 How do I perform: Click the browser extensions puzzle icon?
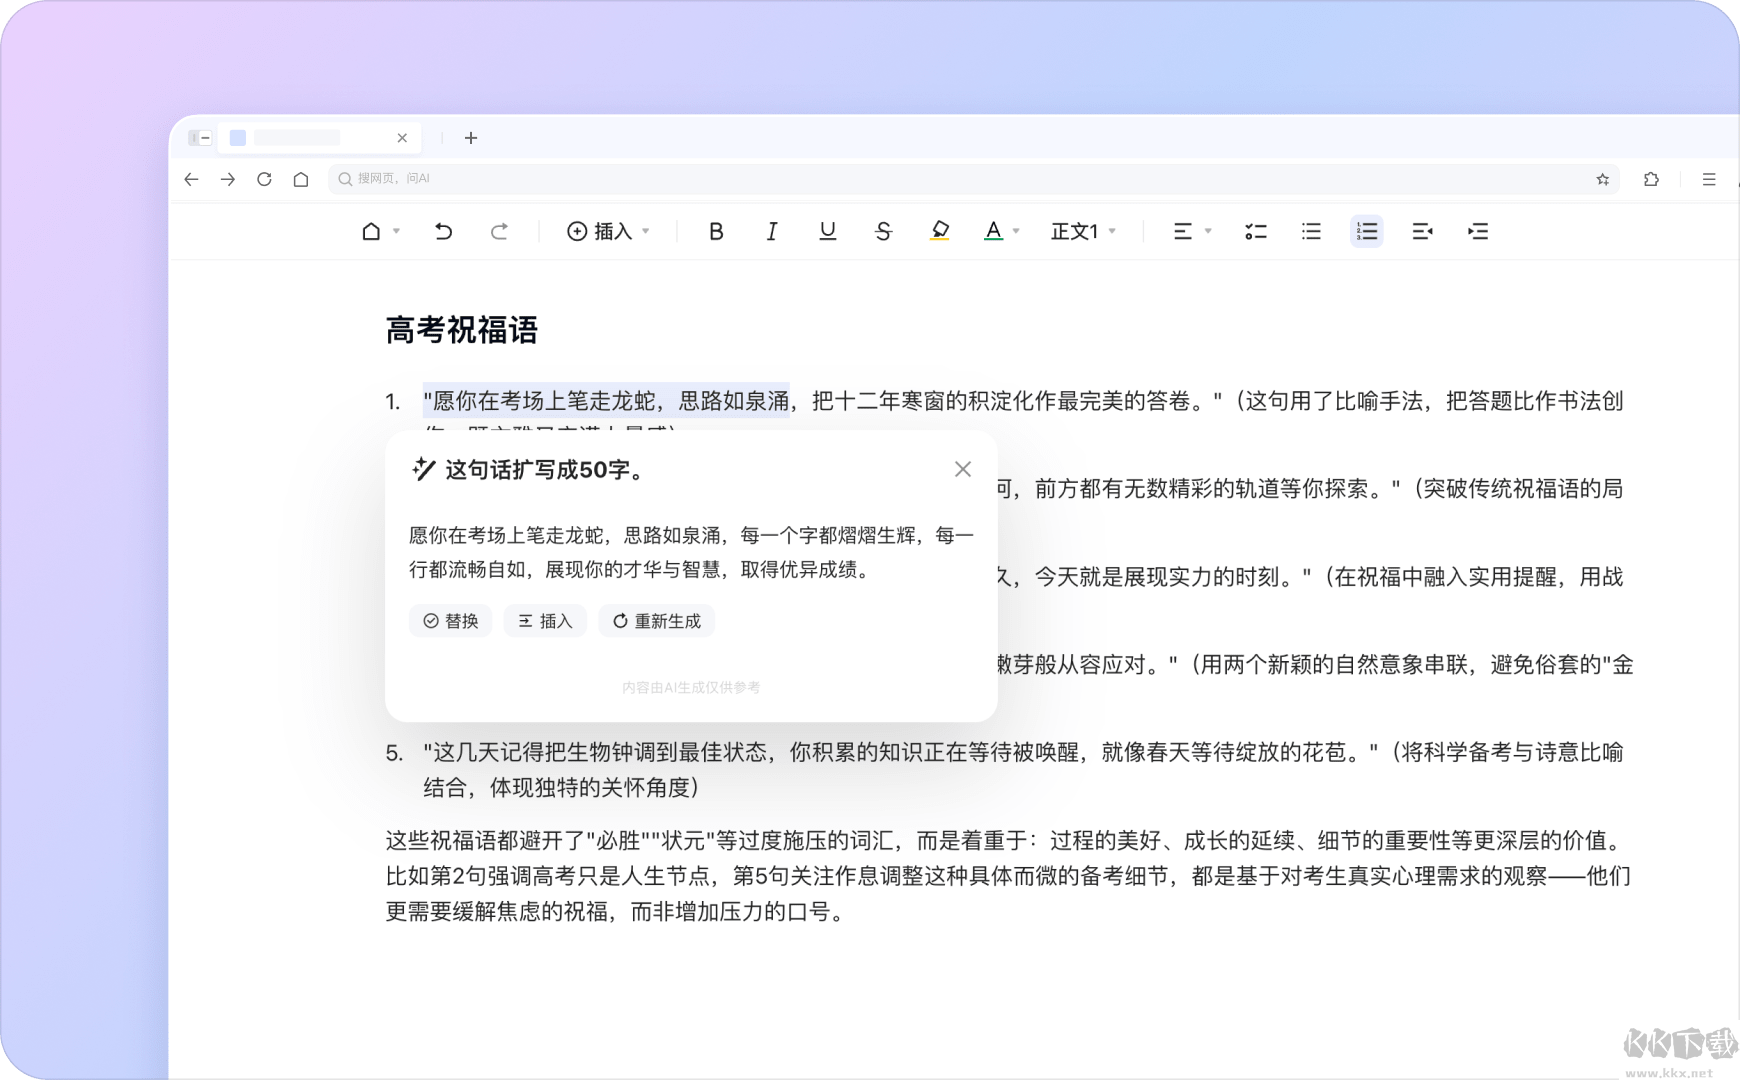[1651, 179]
